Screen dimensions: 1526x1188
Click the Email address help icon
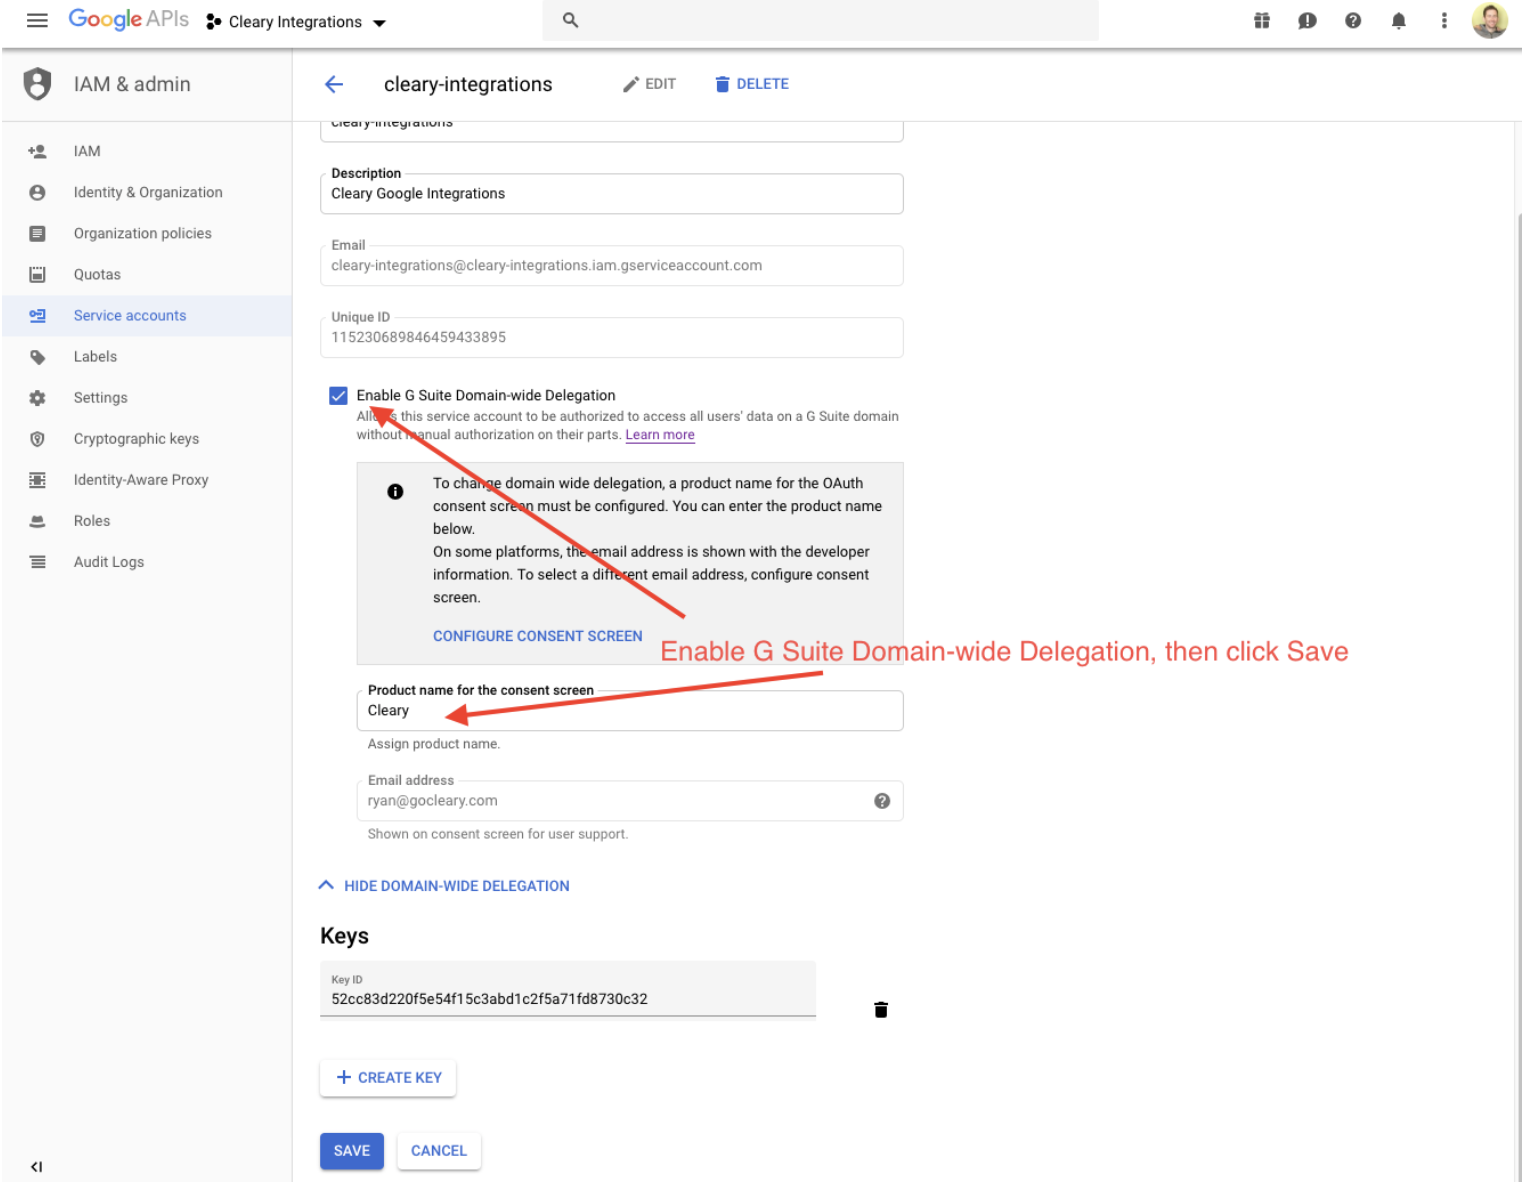click(x=882, y=800)
